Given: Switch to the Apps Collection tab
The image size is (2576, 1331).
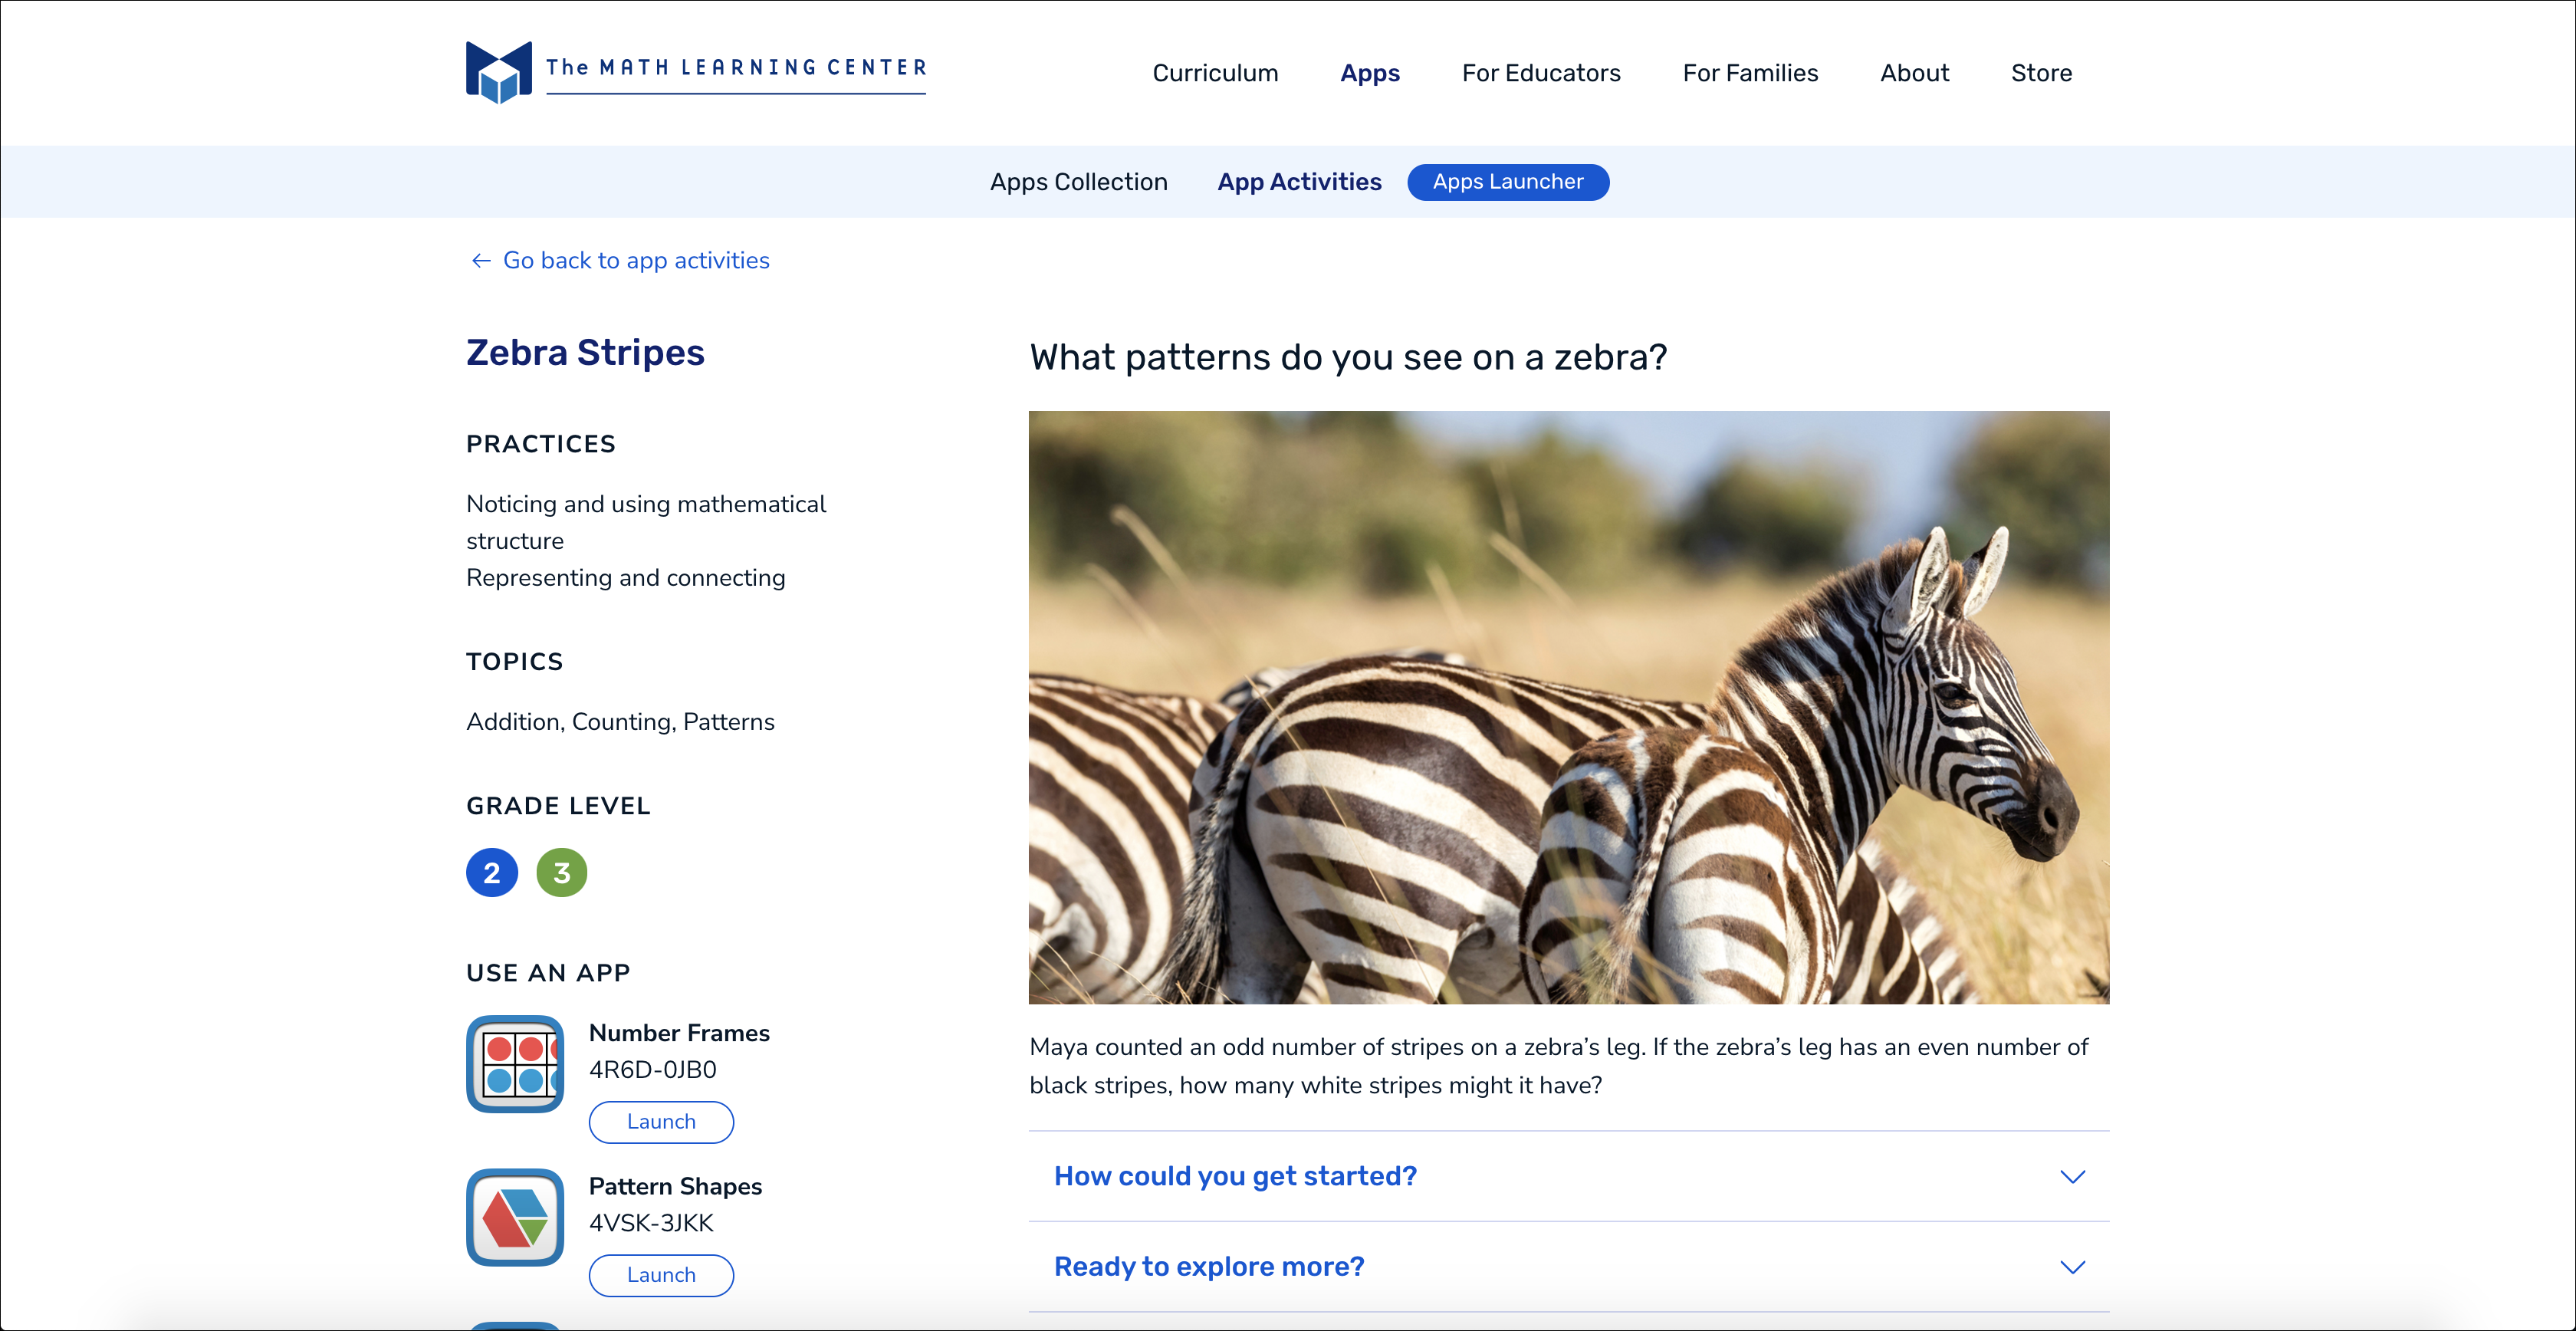Looking at the screenshot, I should point(1078,182).
